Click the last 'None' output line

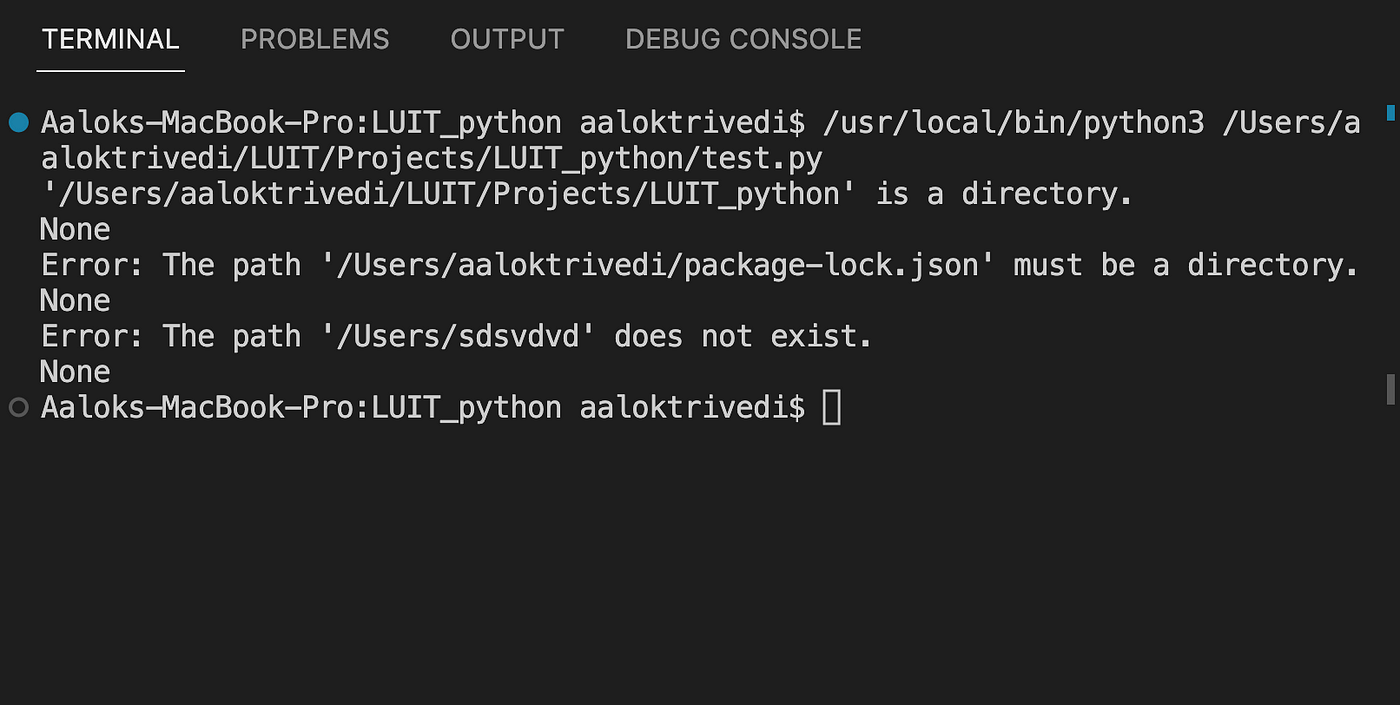point(75,372)
